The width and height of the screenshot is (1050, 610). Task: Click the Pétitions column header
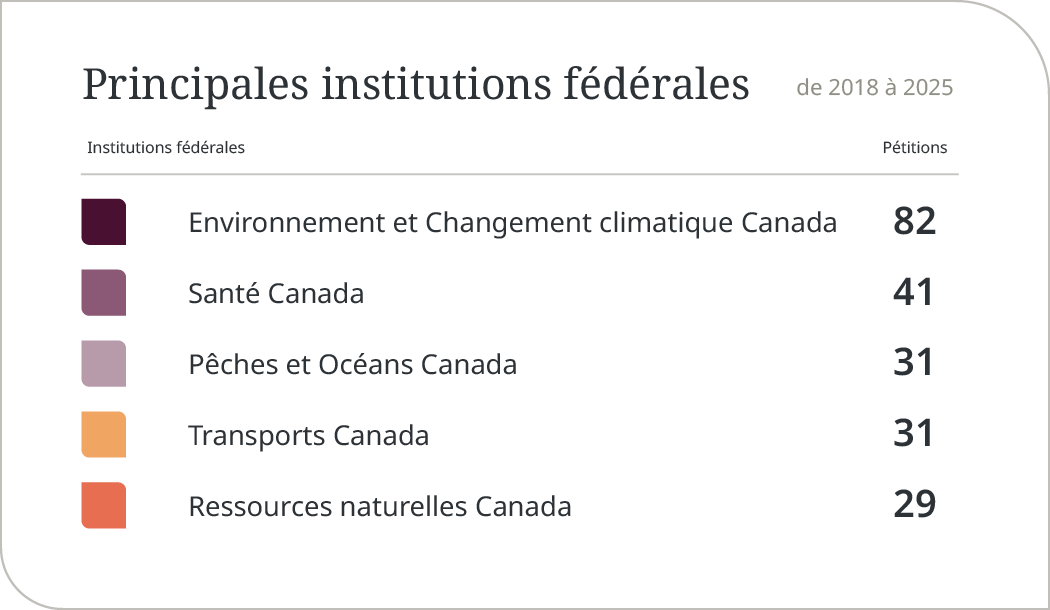click(x=915, y=148)
